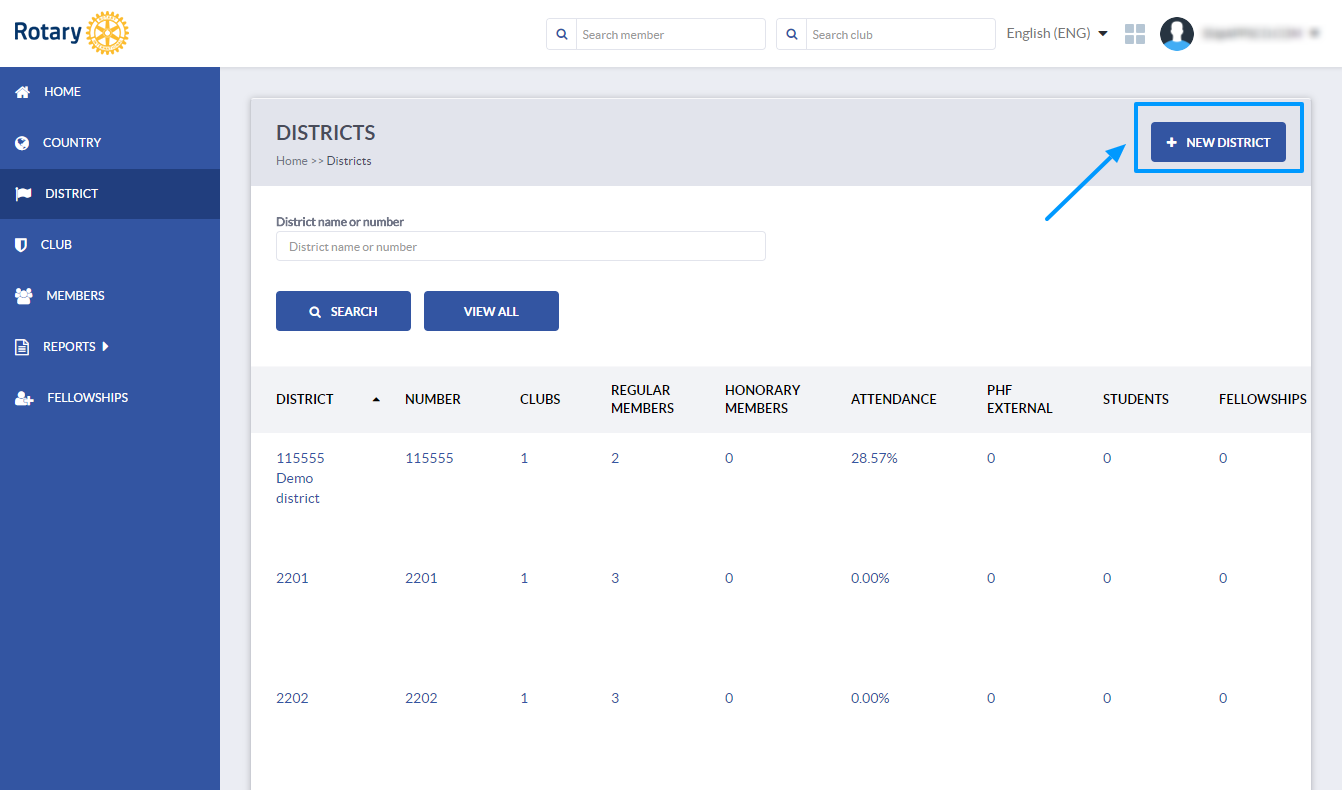Click attendance value 28.57%

[x=874, y=458]
